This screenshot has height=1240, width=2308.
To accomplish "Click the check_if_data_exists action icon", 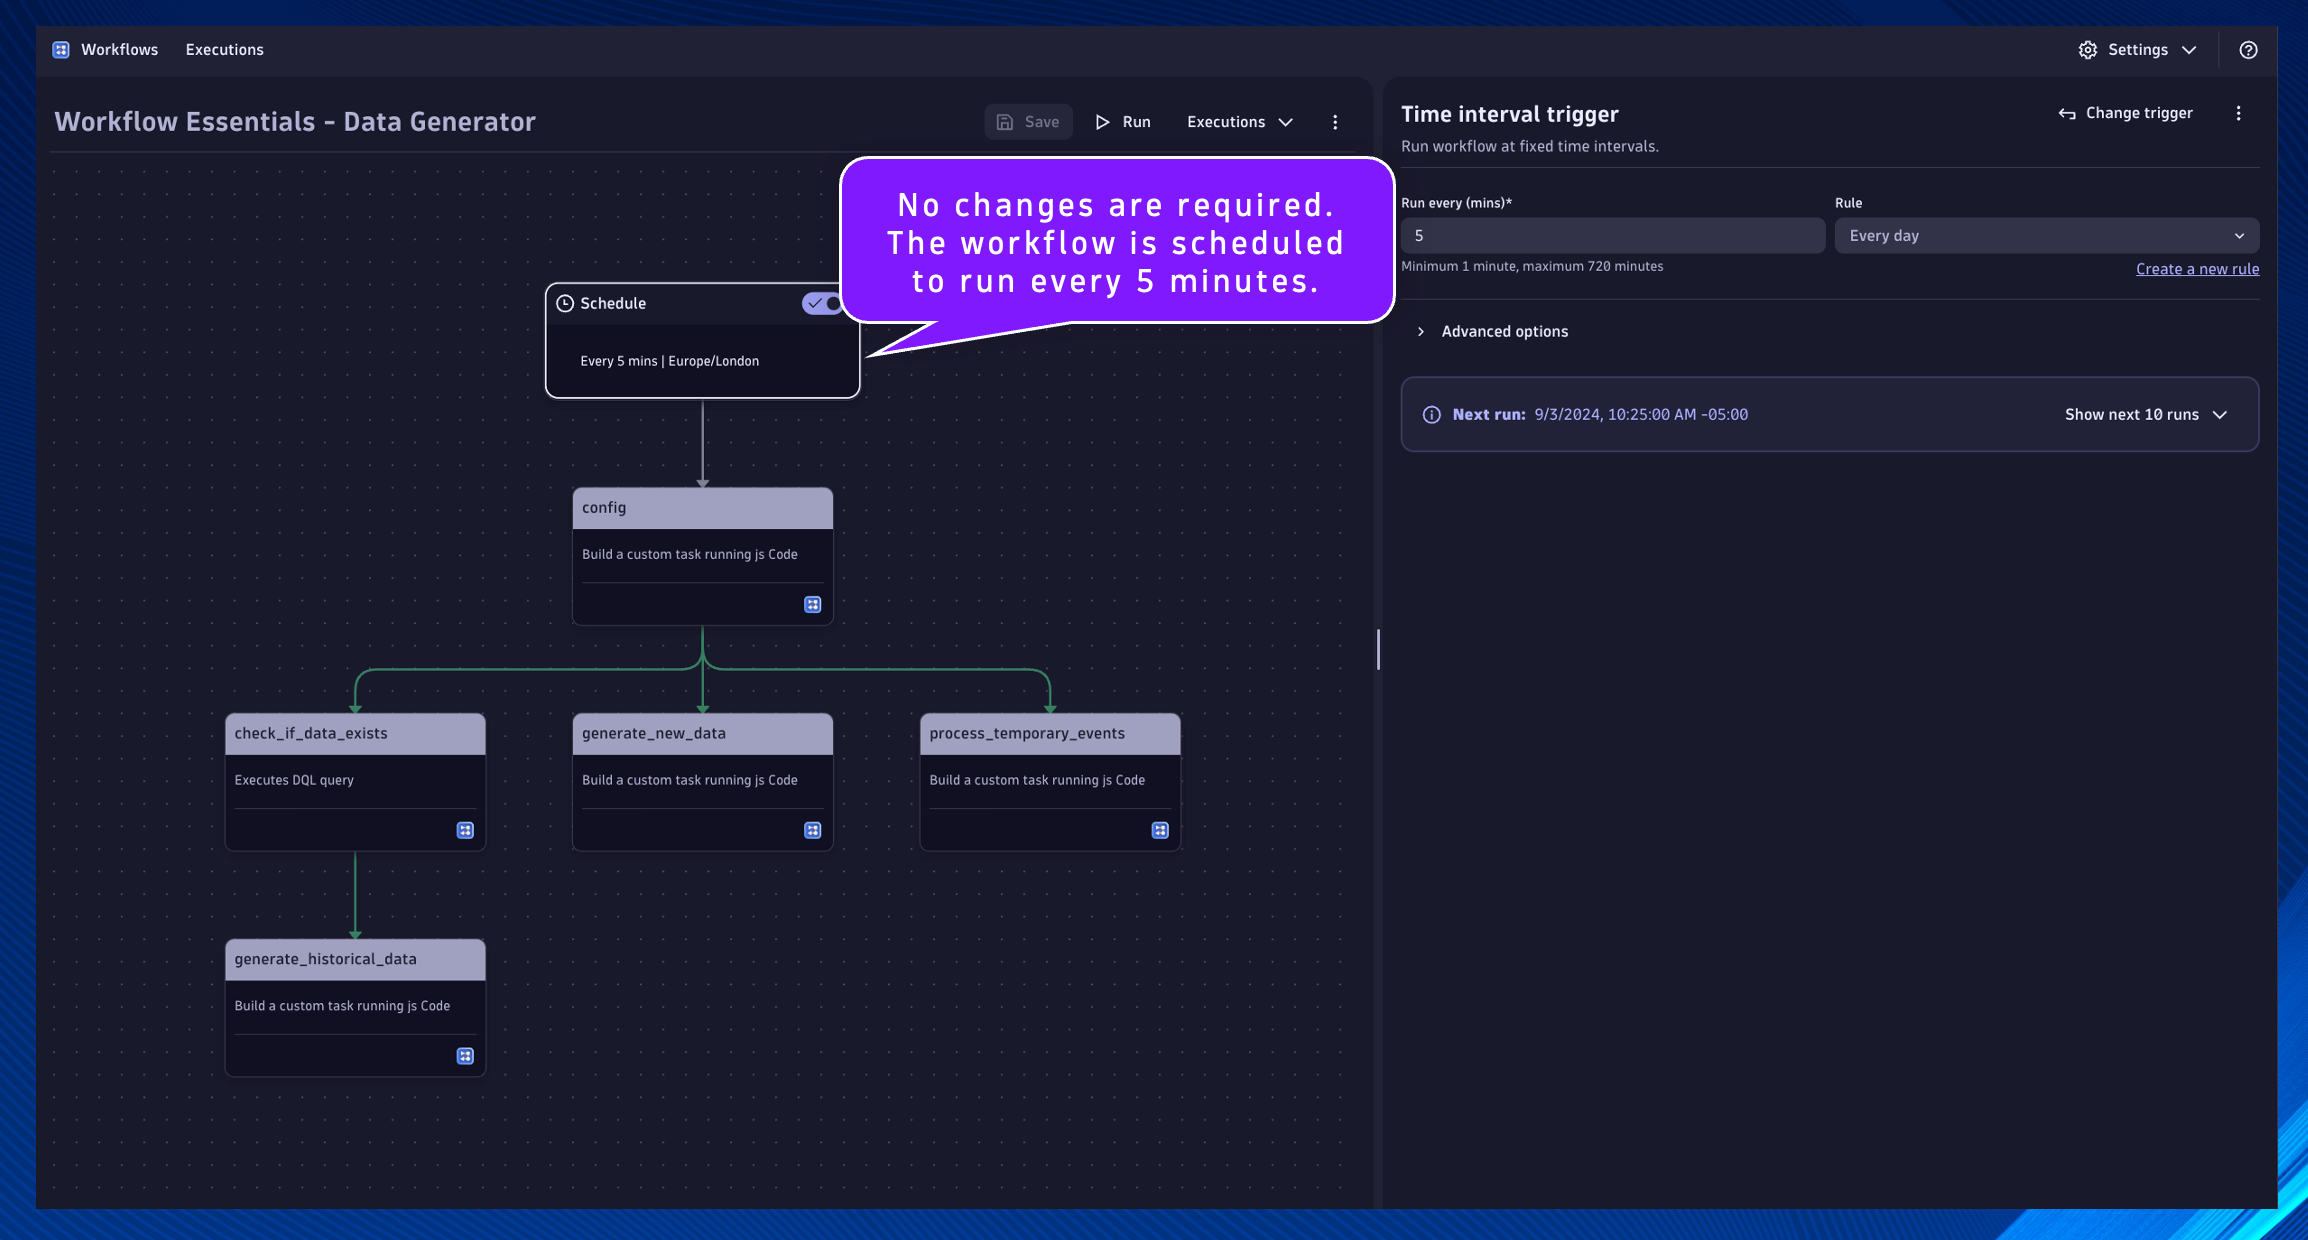I will point(465,830).
